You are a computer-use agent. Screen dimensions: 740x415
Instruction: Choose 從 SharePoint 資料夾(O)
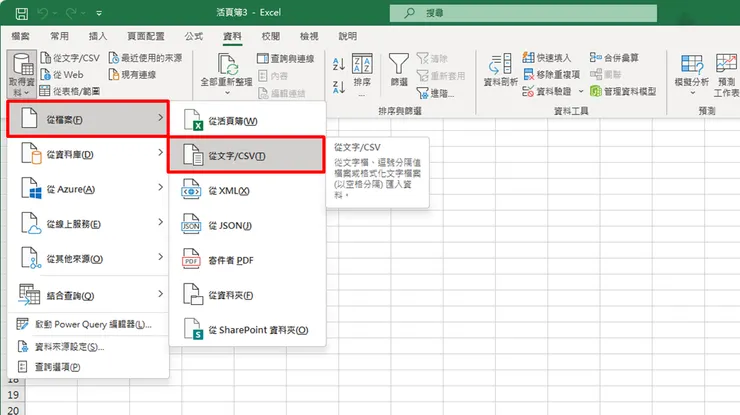(x=247, y=330)
